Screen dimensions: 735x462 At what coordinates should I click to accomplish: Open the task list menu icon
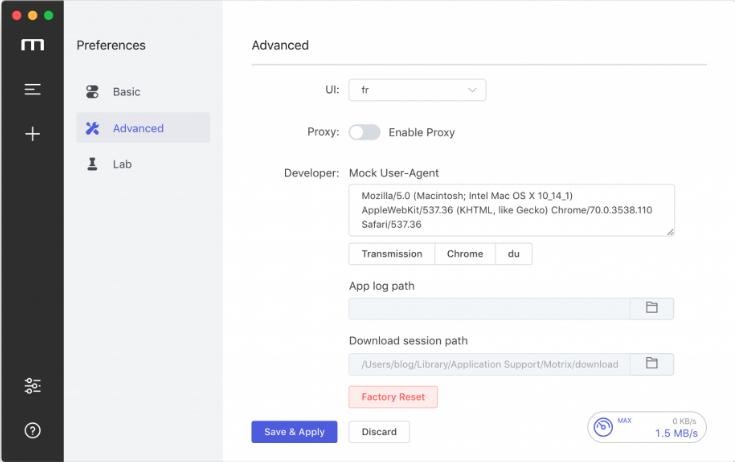[32, 90]
